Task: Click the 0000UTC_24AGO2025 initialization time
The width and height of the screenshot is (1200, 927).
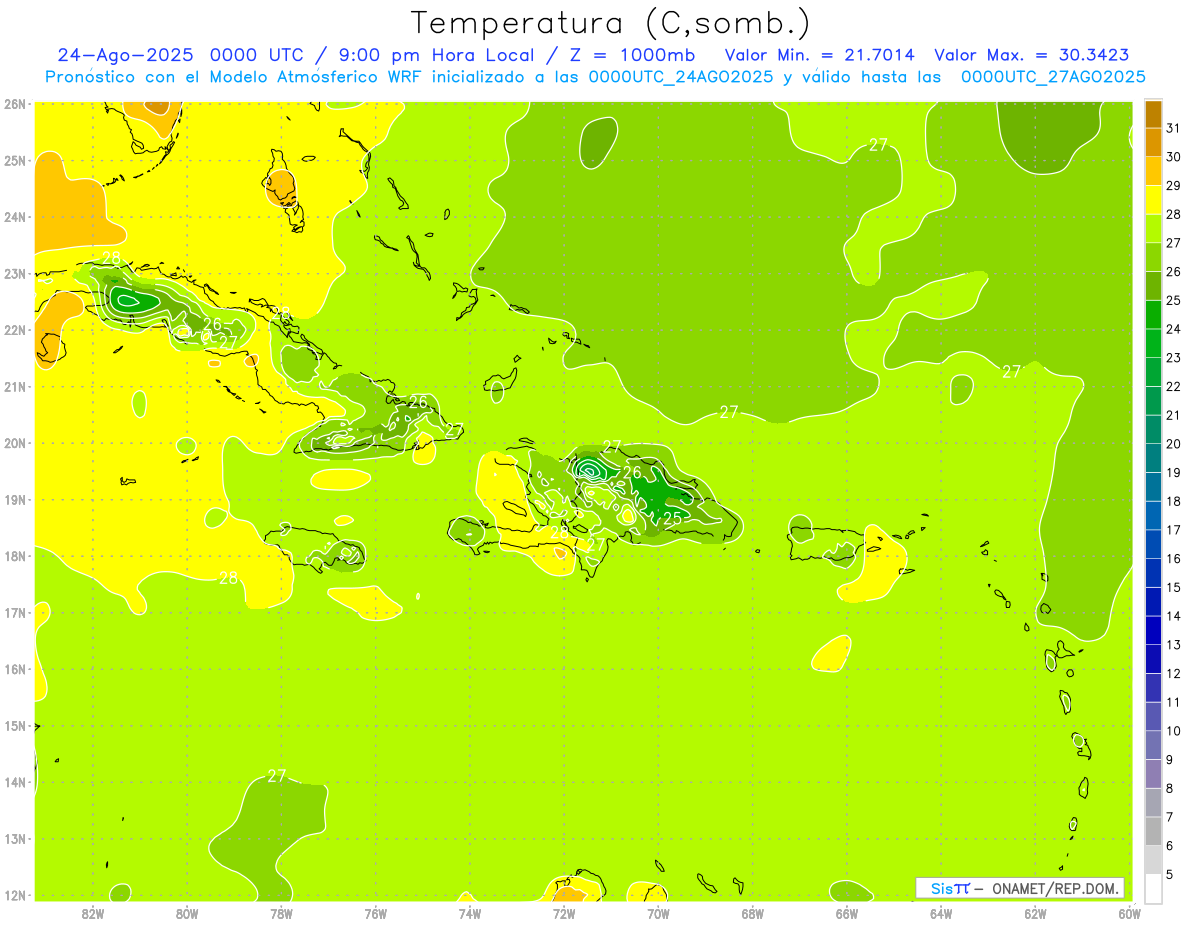Action: [681, 77]
